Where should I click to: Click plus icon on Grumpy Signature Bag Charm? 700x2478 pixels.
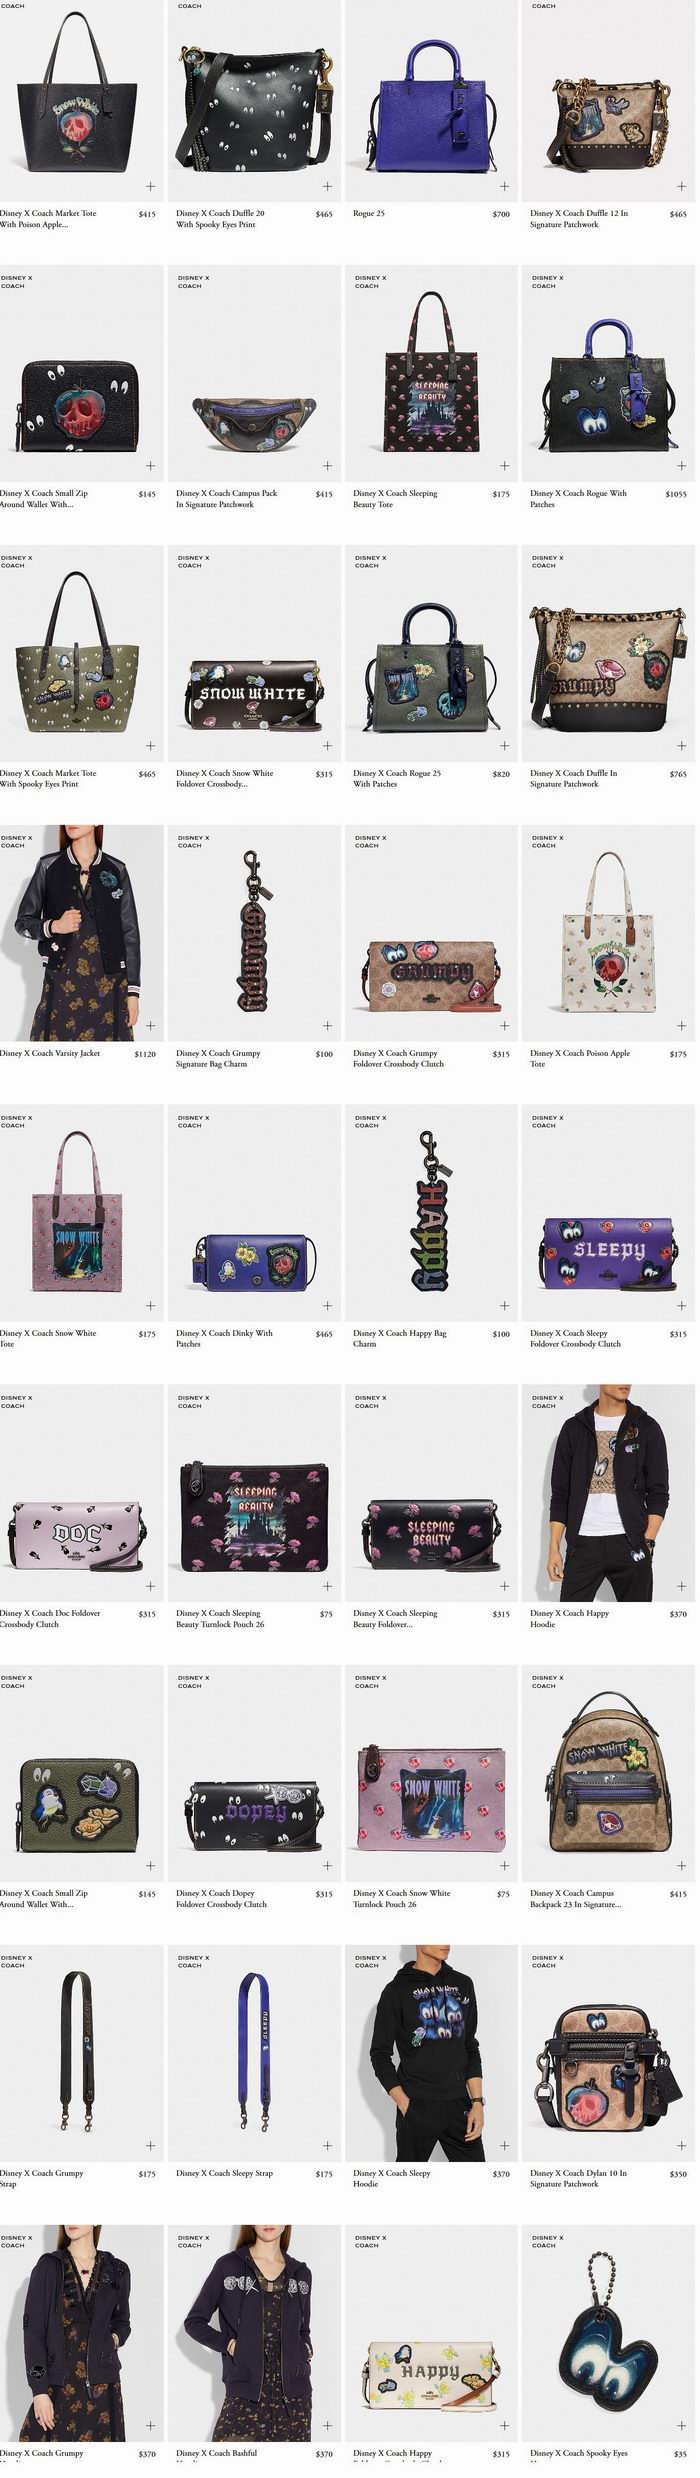[327, 1026]
